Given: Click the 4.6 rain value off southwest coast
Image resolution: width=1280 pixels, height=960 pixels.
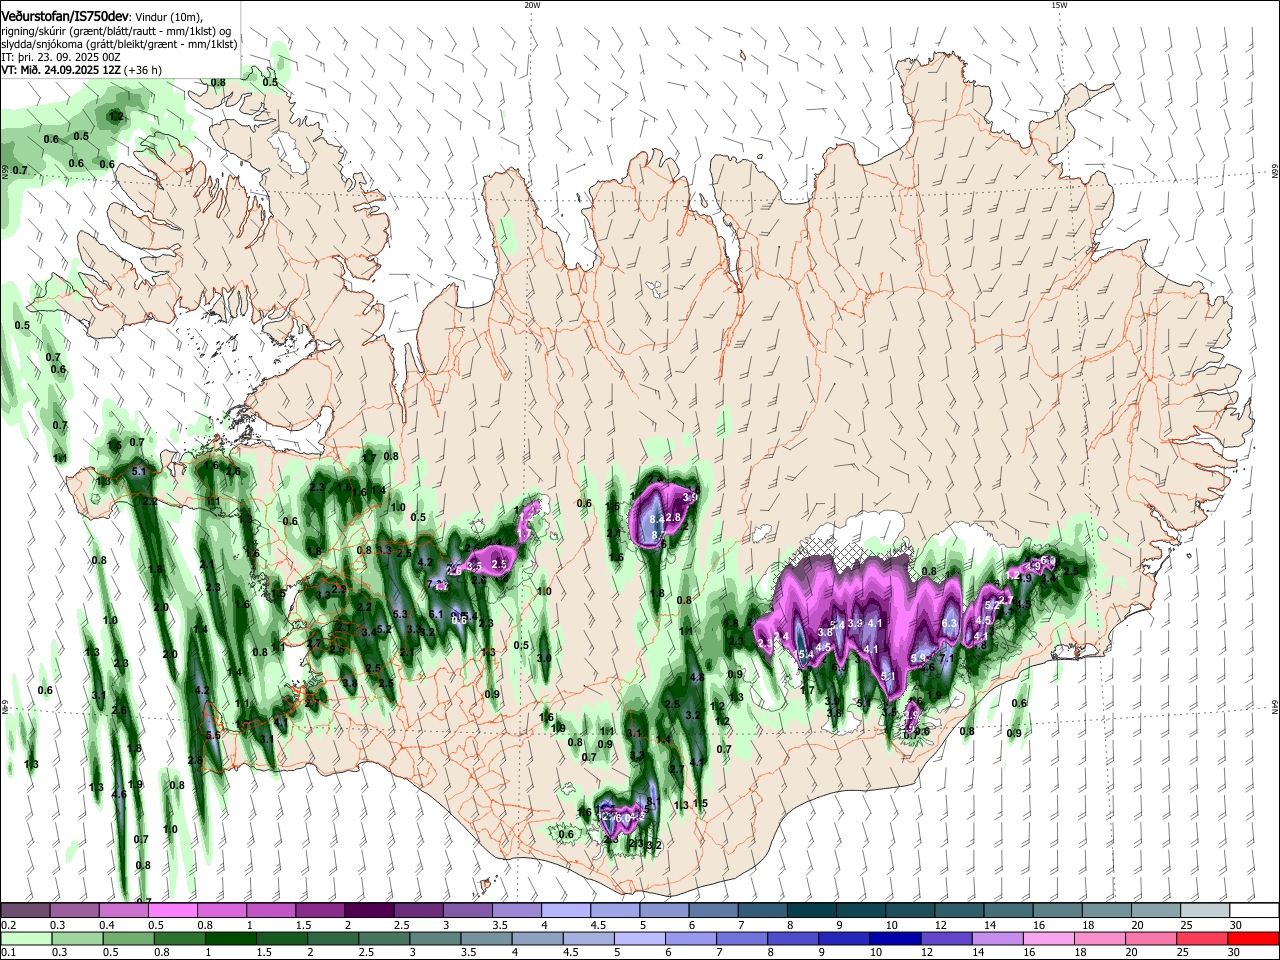Looking at the screenshot, I should click(119, 795).
